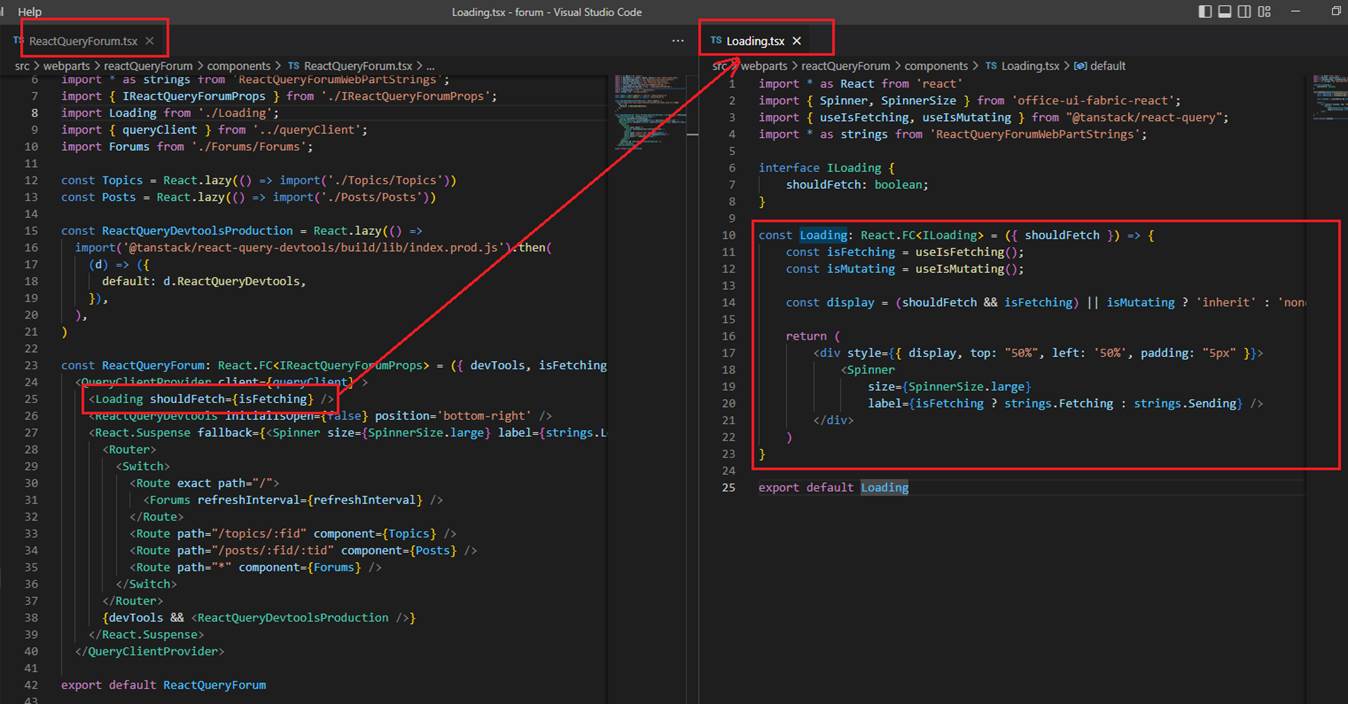Click the left editor's minimap code preview
The width and height of the screenshot is (1348, 704).
(x=635, y=100)
